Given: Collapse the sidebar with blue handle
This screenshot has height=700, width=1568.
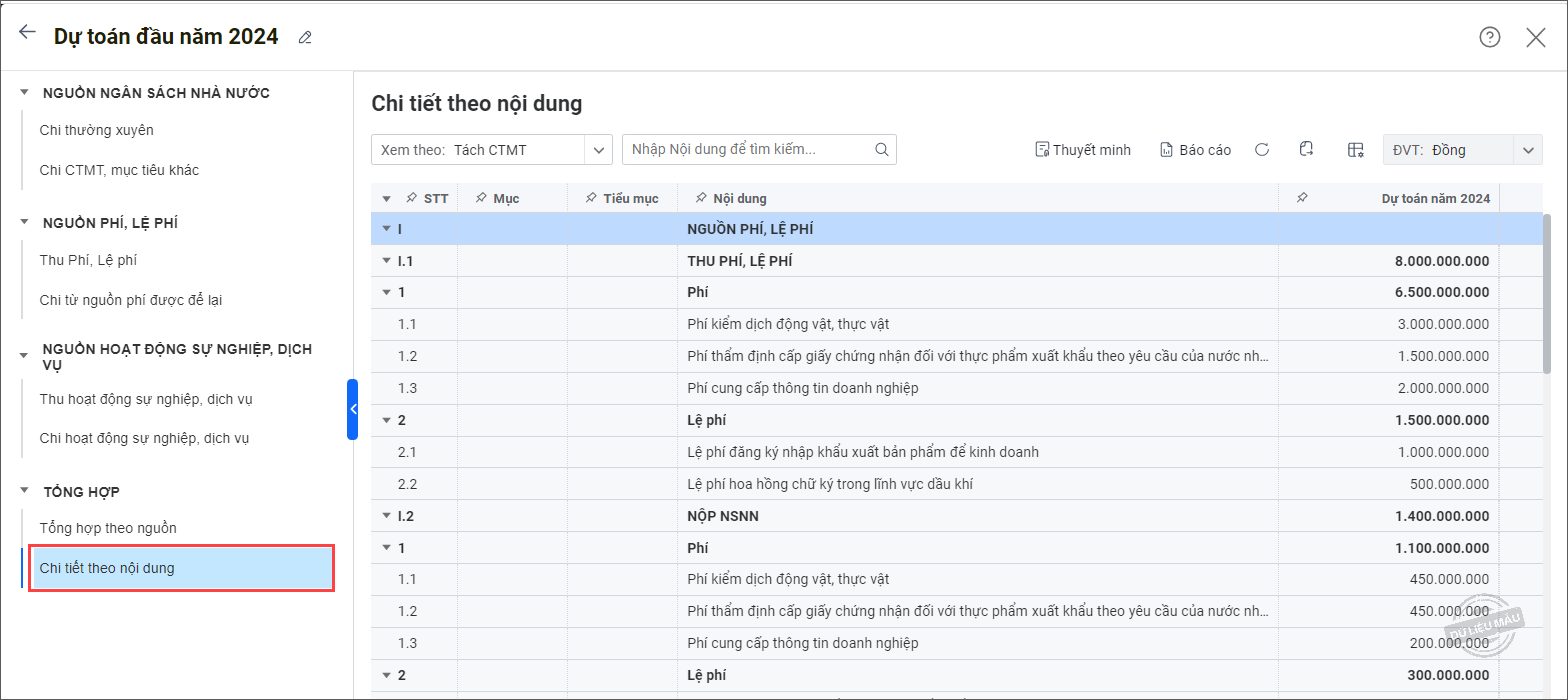Looking at the screenshot, I should (x=352, y=409).
